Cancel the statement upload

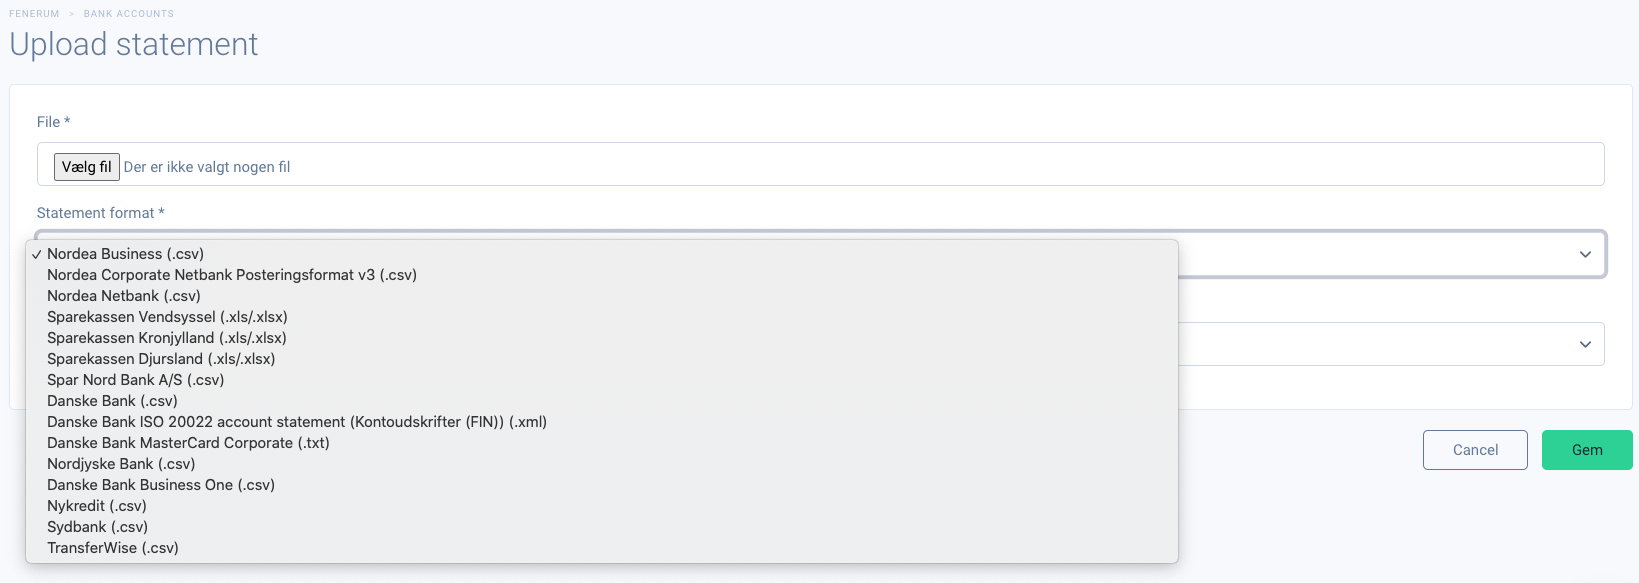(1475, 450)
